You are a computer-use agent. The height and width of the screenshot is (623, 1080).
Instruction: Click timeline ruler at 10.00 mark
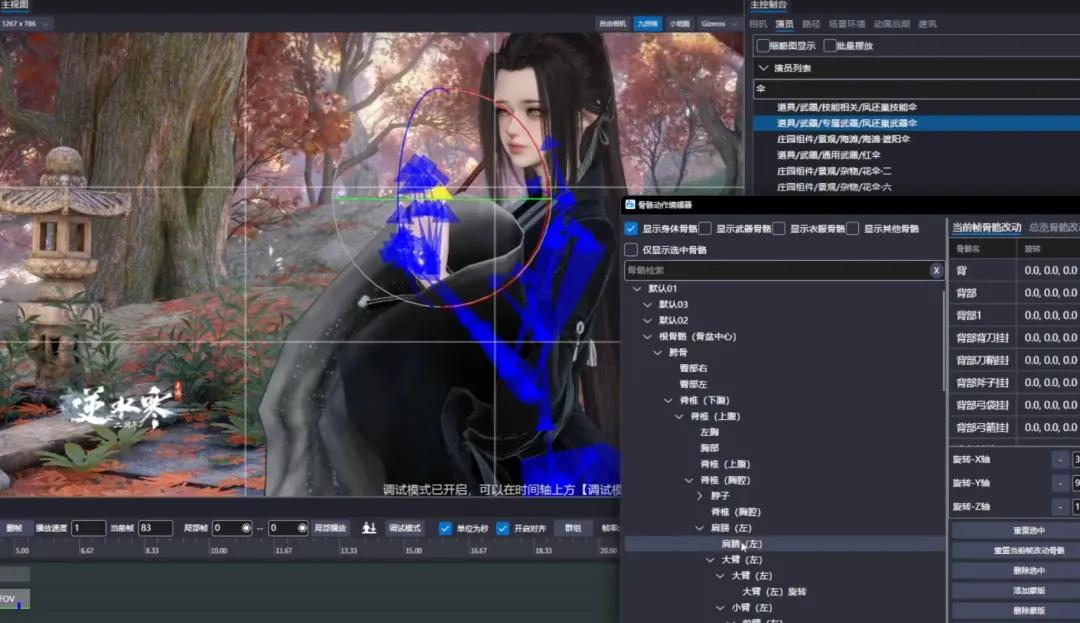point(218,551)
